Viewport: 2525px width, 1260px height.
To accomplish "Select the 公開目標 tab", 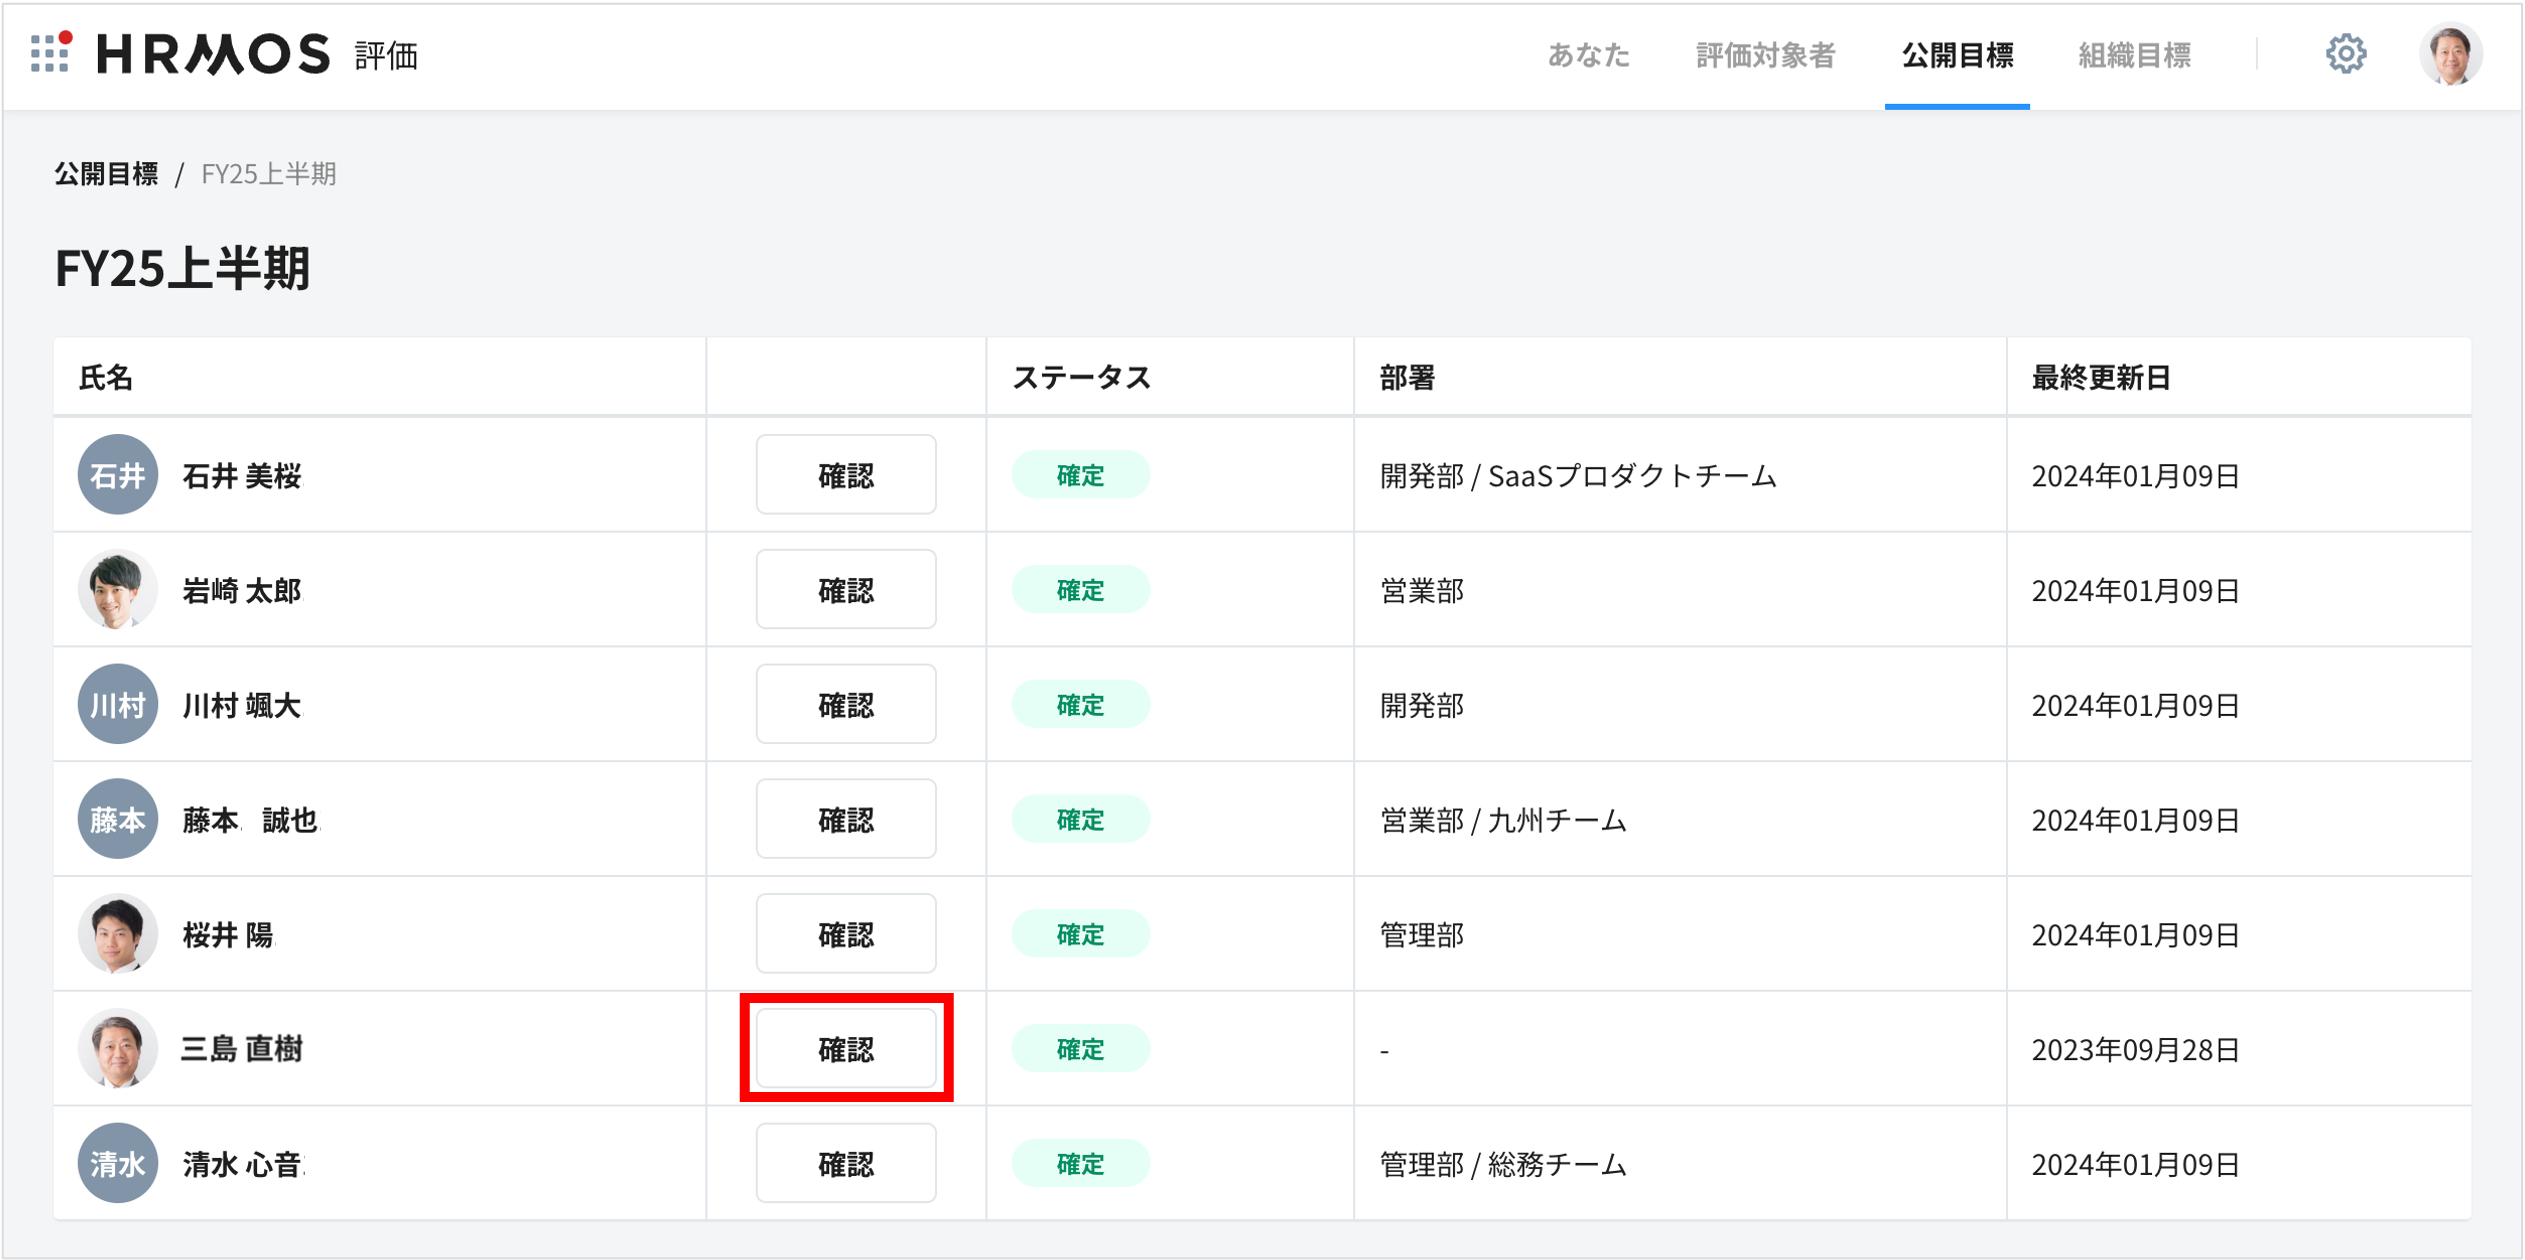I will (x=1956, y=55).
